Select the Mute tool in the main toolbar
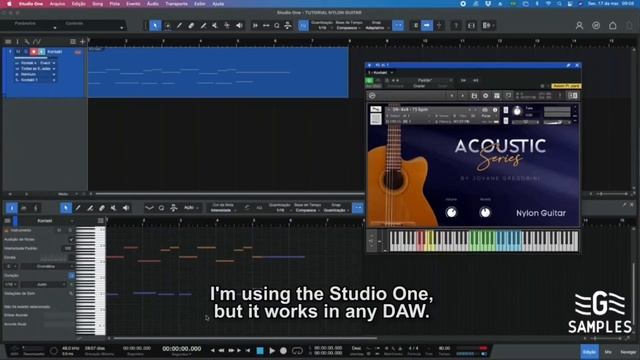The image size is (640, 360). point(215,26)
